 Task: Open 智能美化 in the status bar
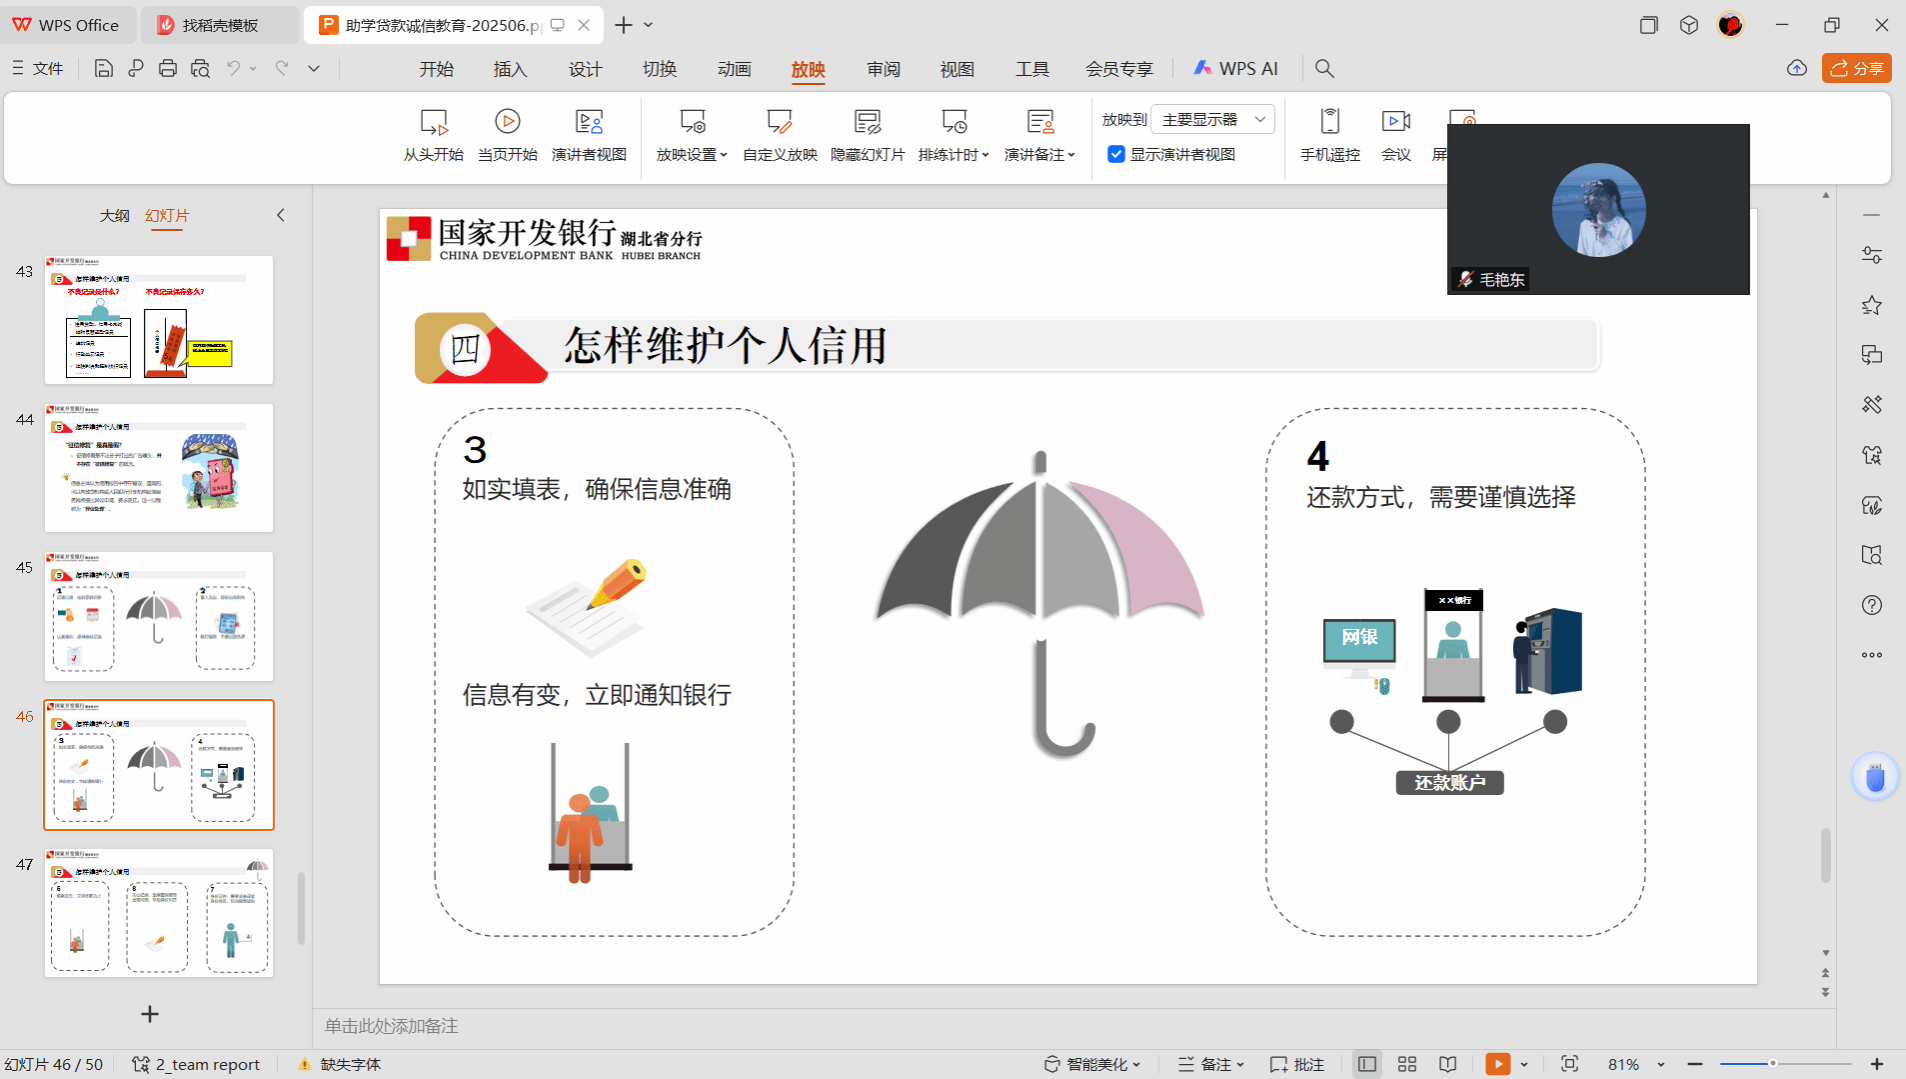[x=1093, y=1064]
